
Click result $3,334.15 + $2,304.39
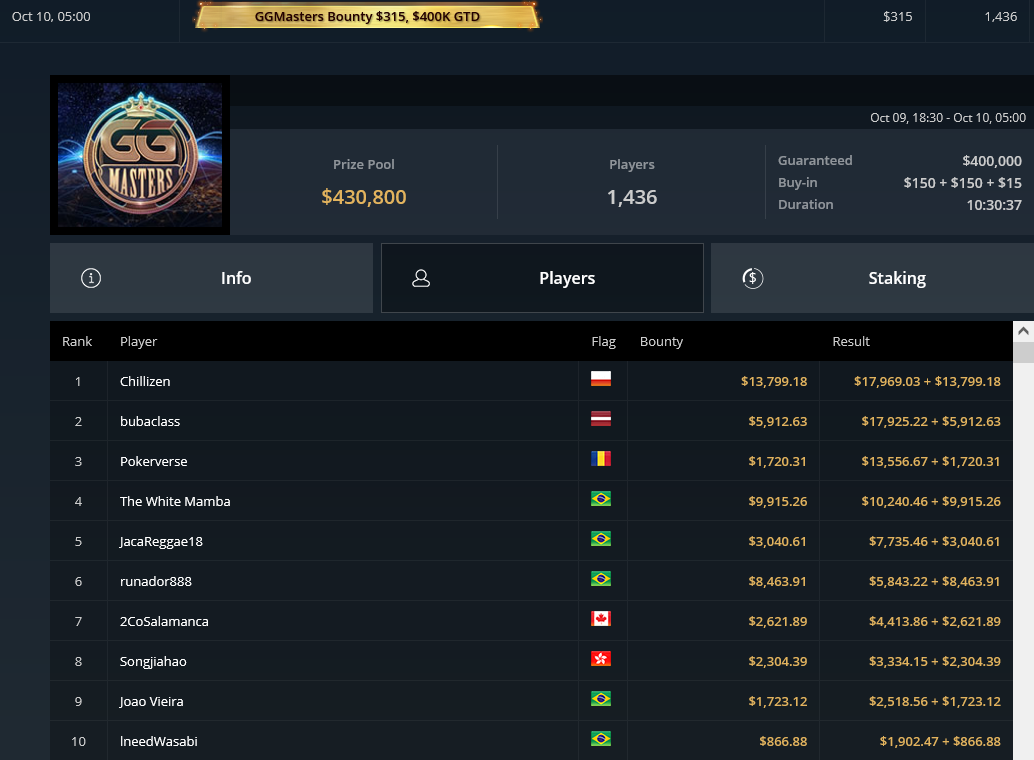[x=935, y=662]
